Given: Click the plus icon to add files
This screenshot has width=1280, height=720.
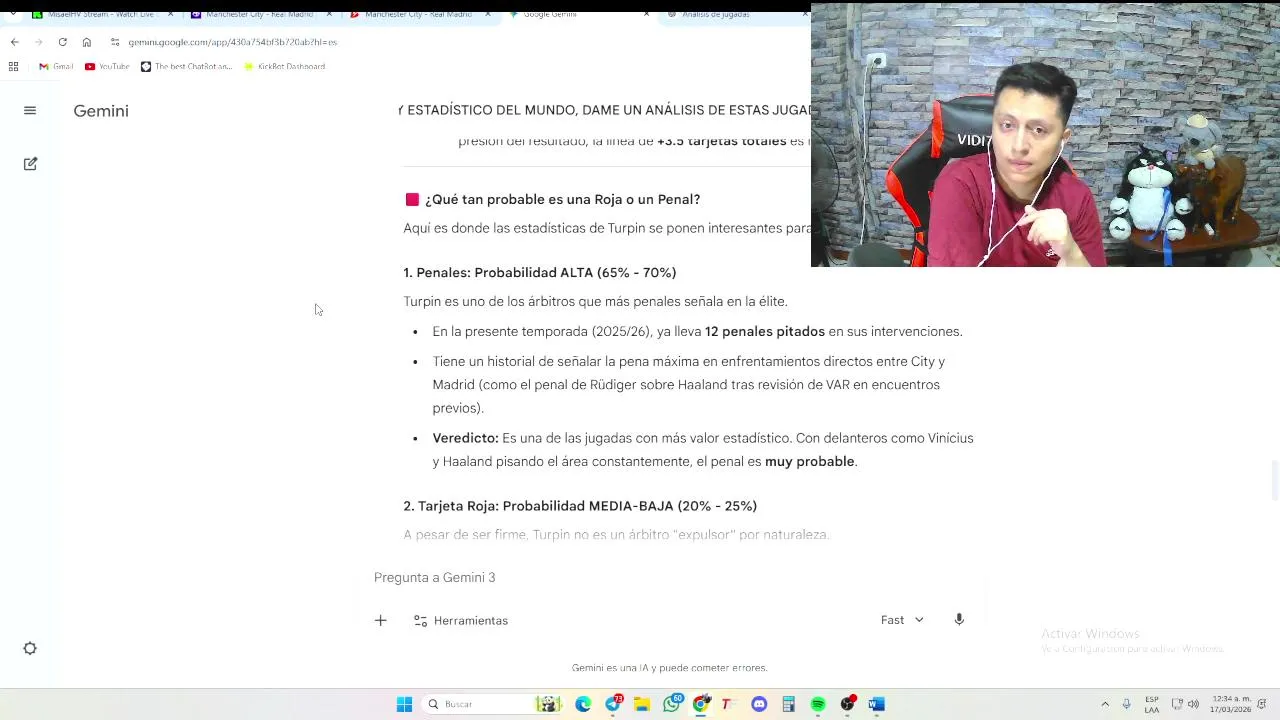Looking at the screenshot, I should tap(380, 621).
